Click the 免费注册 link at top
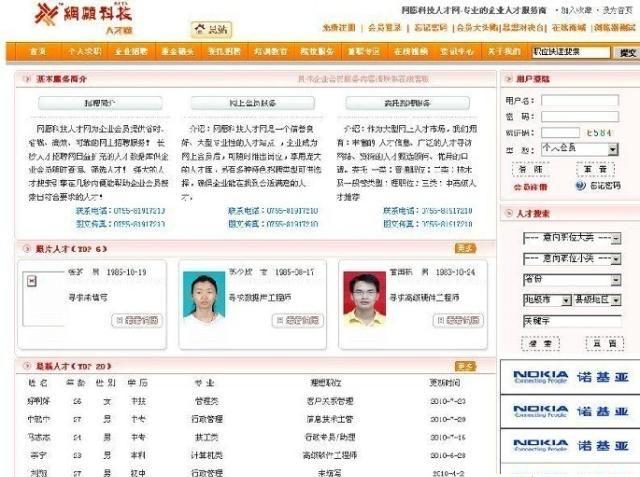The height and width of the screenshot is (477, 640). tap(339, 28)
